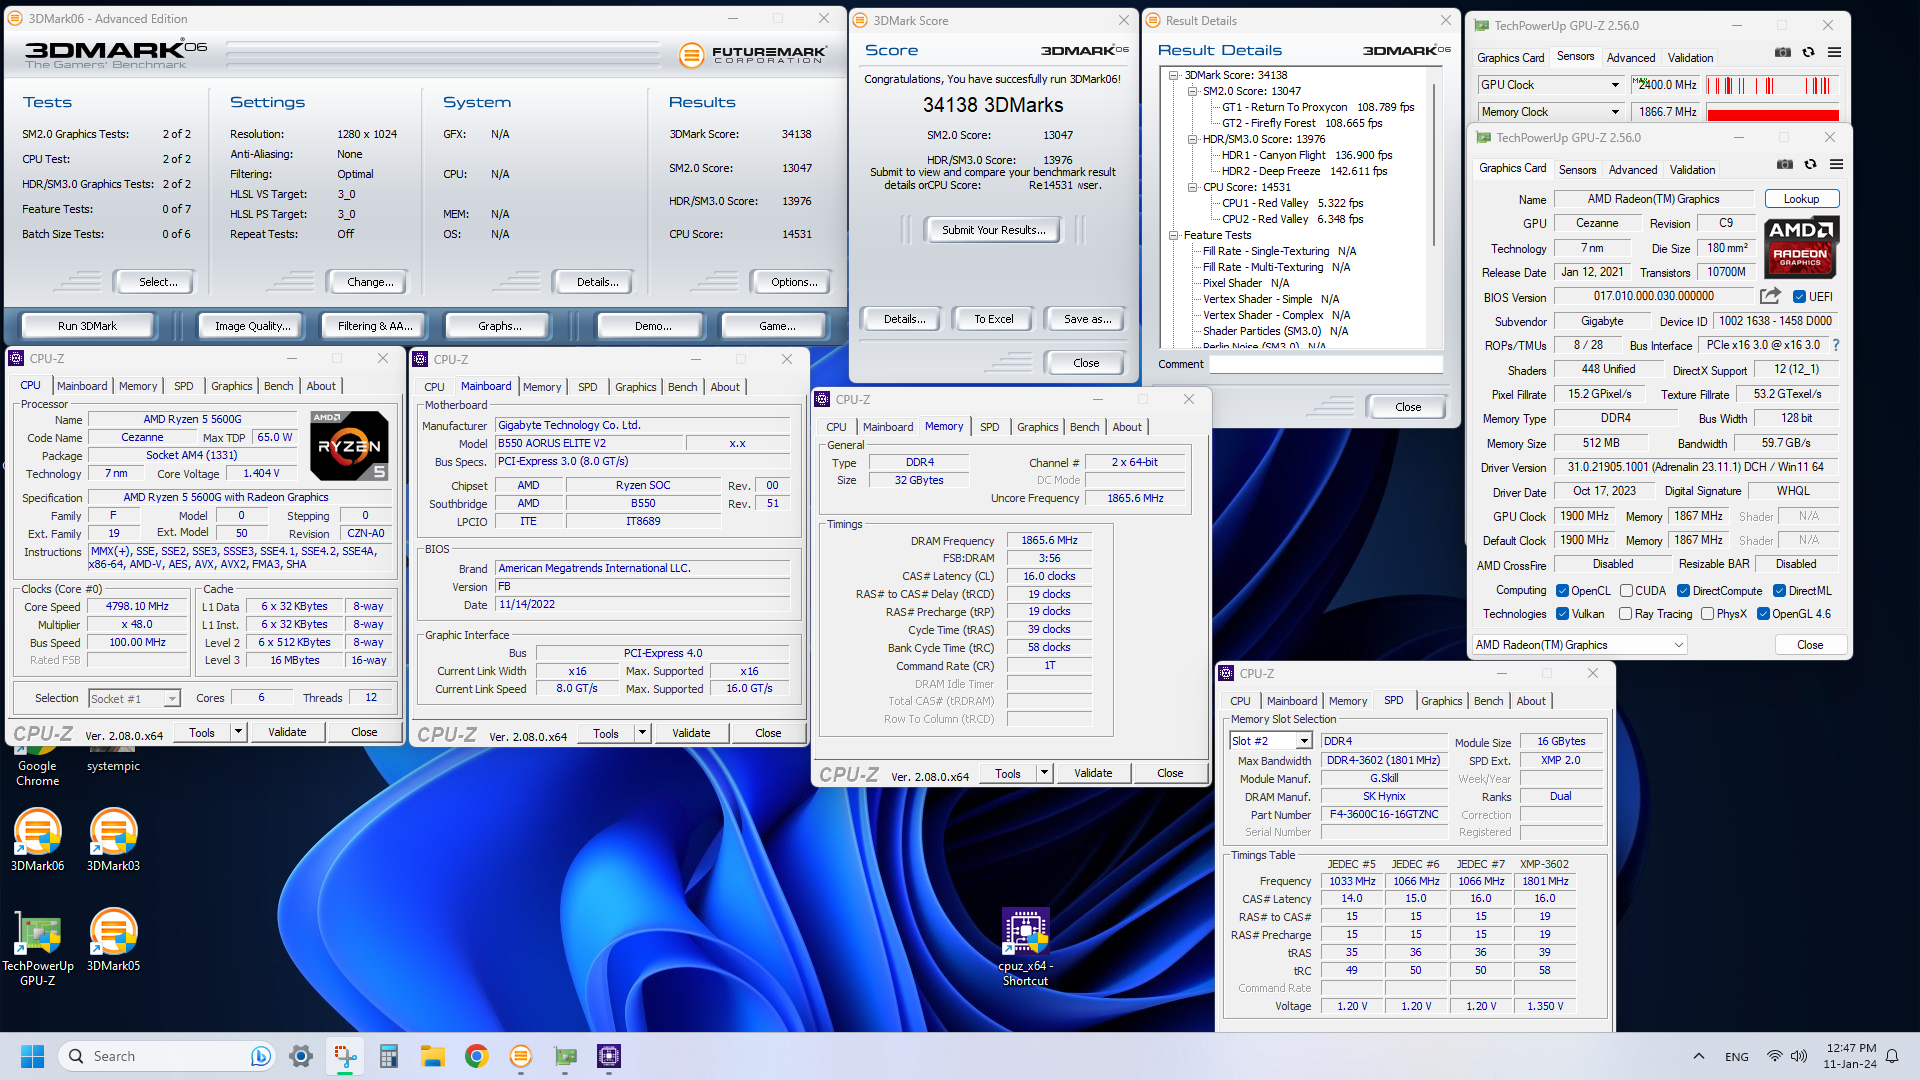The height and width of the screenshot is (1080, 1920).
Task: Click the CPU-Z icon on the taskbar
Action: coord(609,1056)
